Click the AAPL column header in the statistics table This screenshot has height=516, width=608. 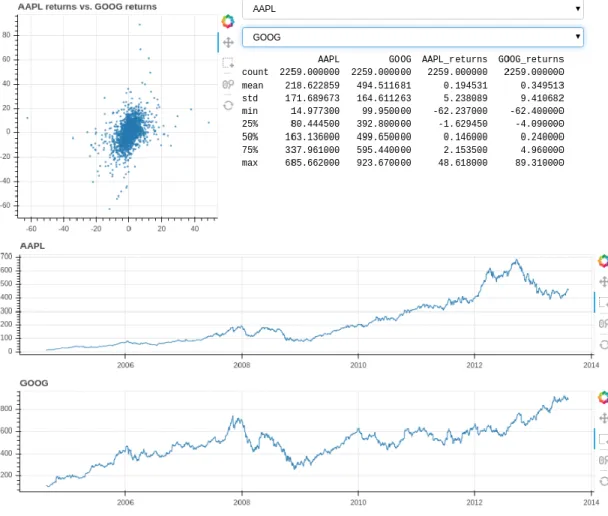[x=328, y=59]
